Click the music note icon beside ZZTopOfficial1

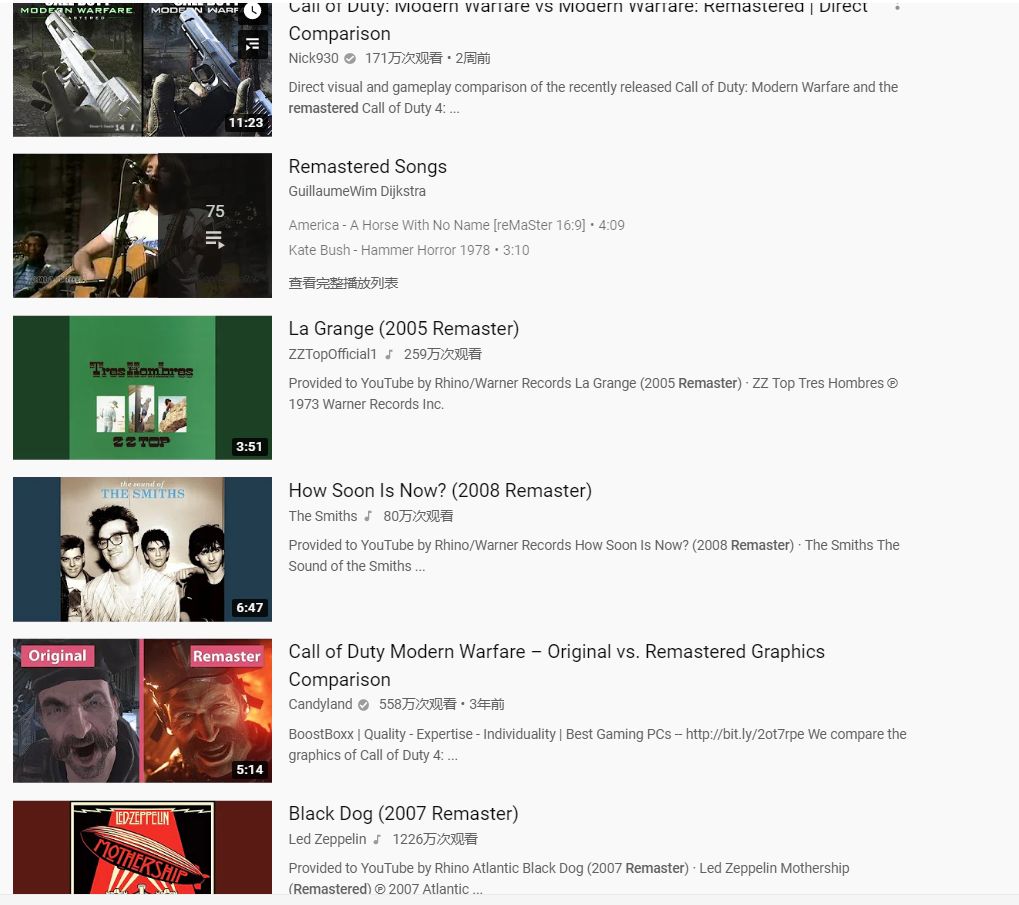click(x=389, y=354)
